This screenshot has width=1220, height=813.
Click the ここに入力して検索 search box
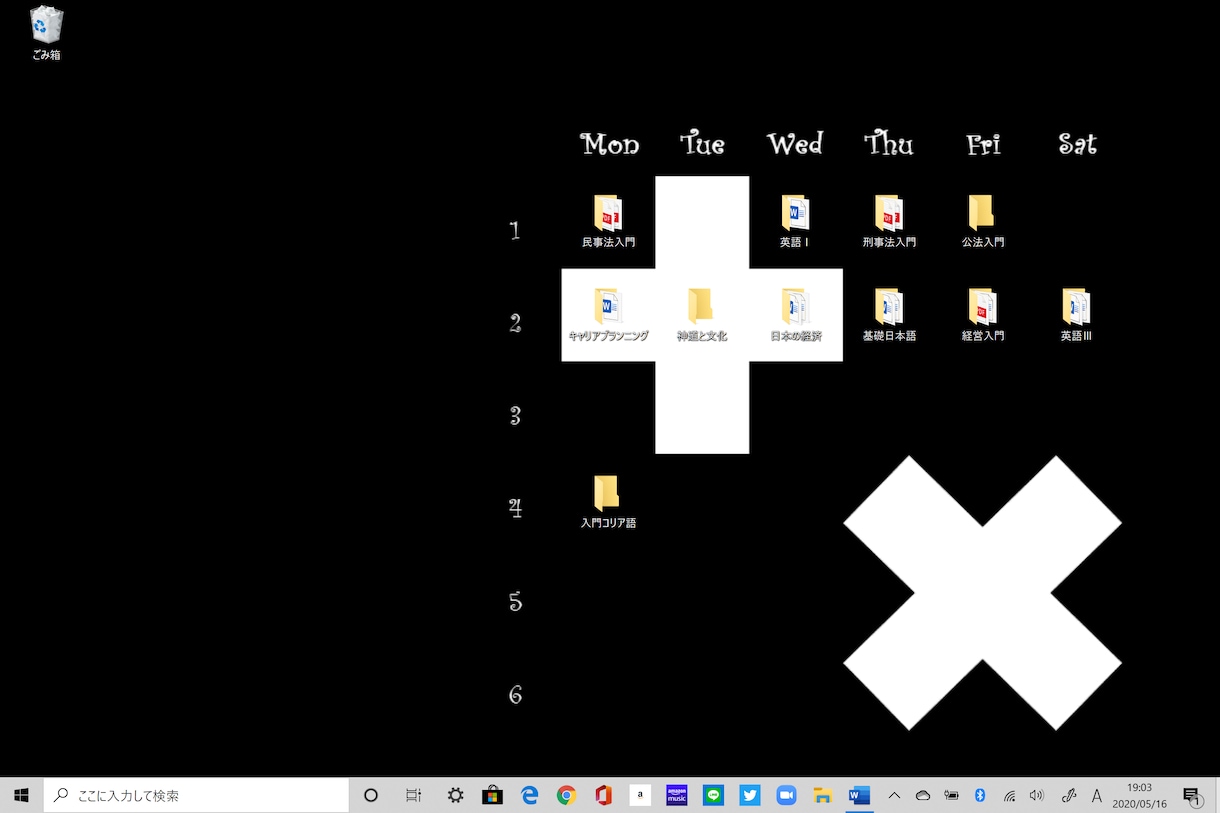pyautogui.click(x=196, y=795)
